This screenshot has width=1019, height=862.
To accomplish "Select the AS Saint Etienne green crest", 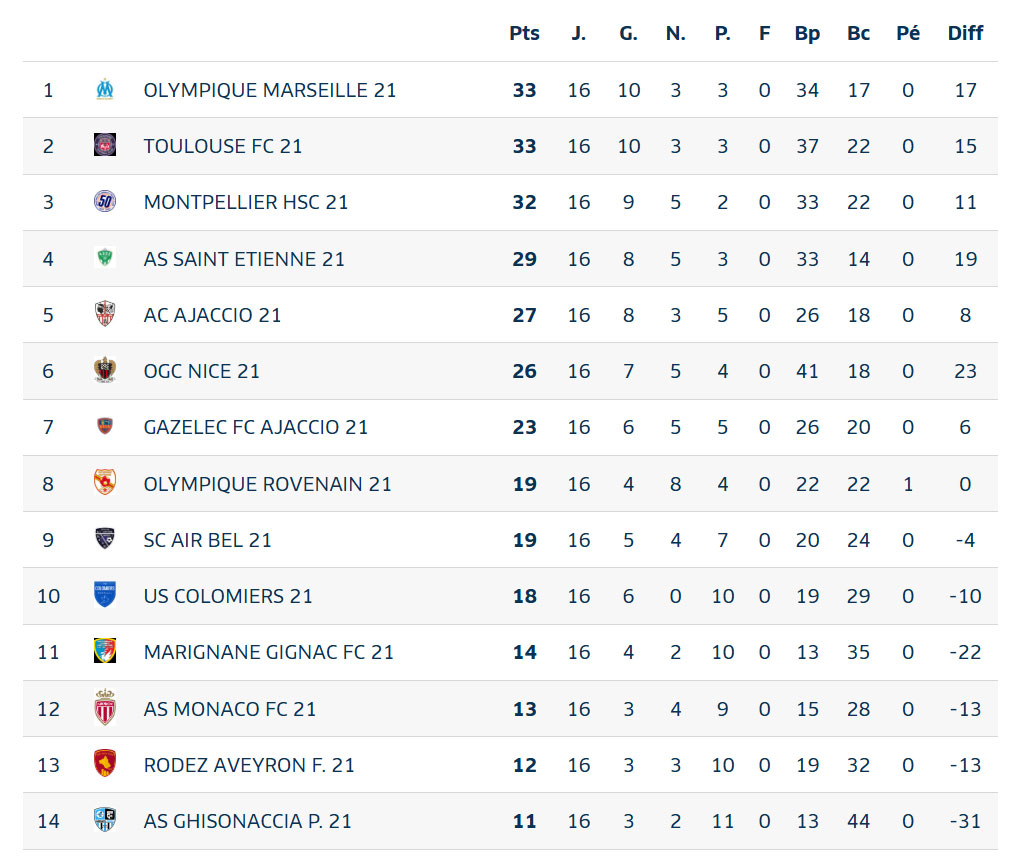I will click(105, 258).
